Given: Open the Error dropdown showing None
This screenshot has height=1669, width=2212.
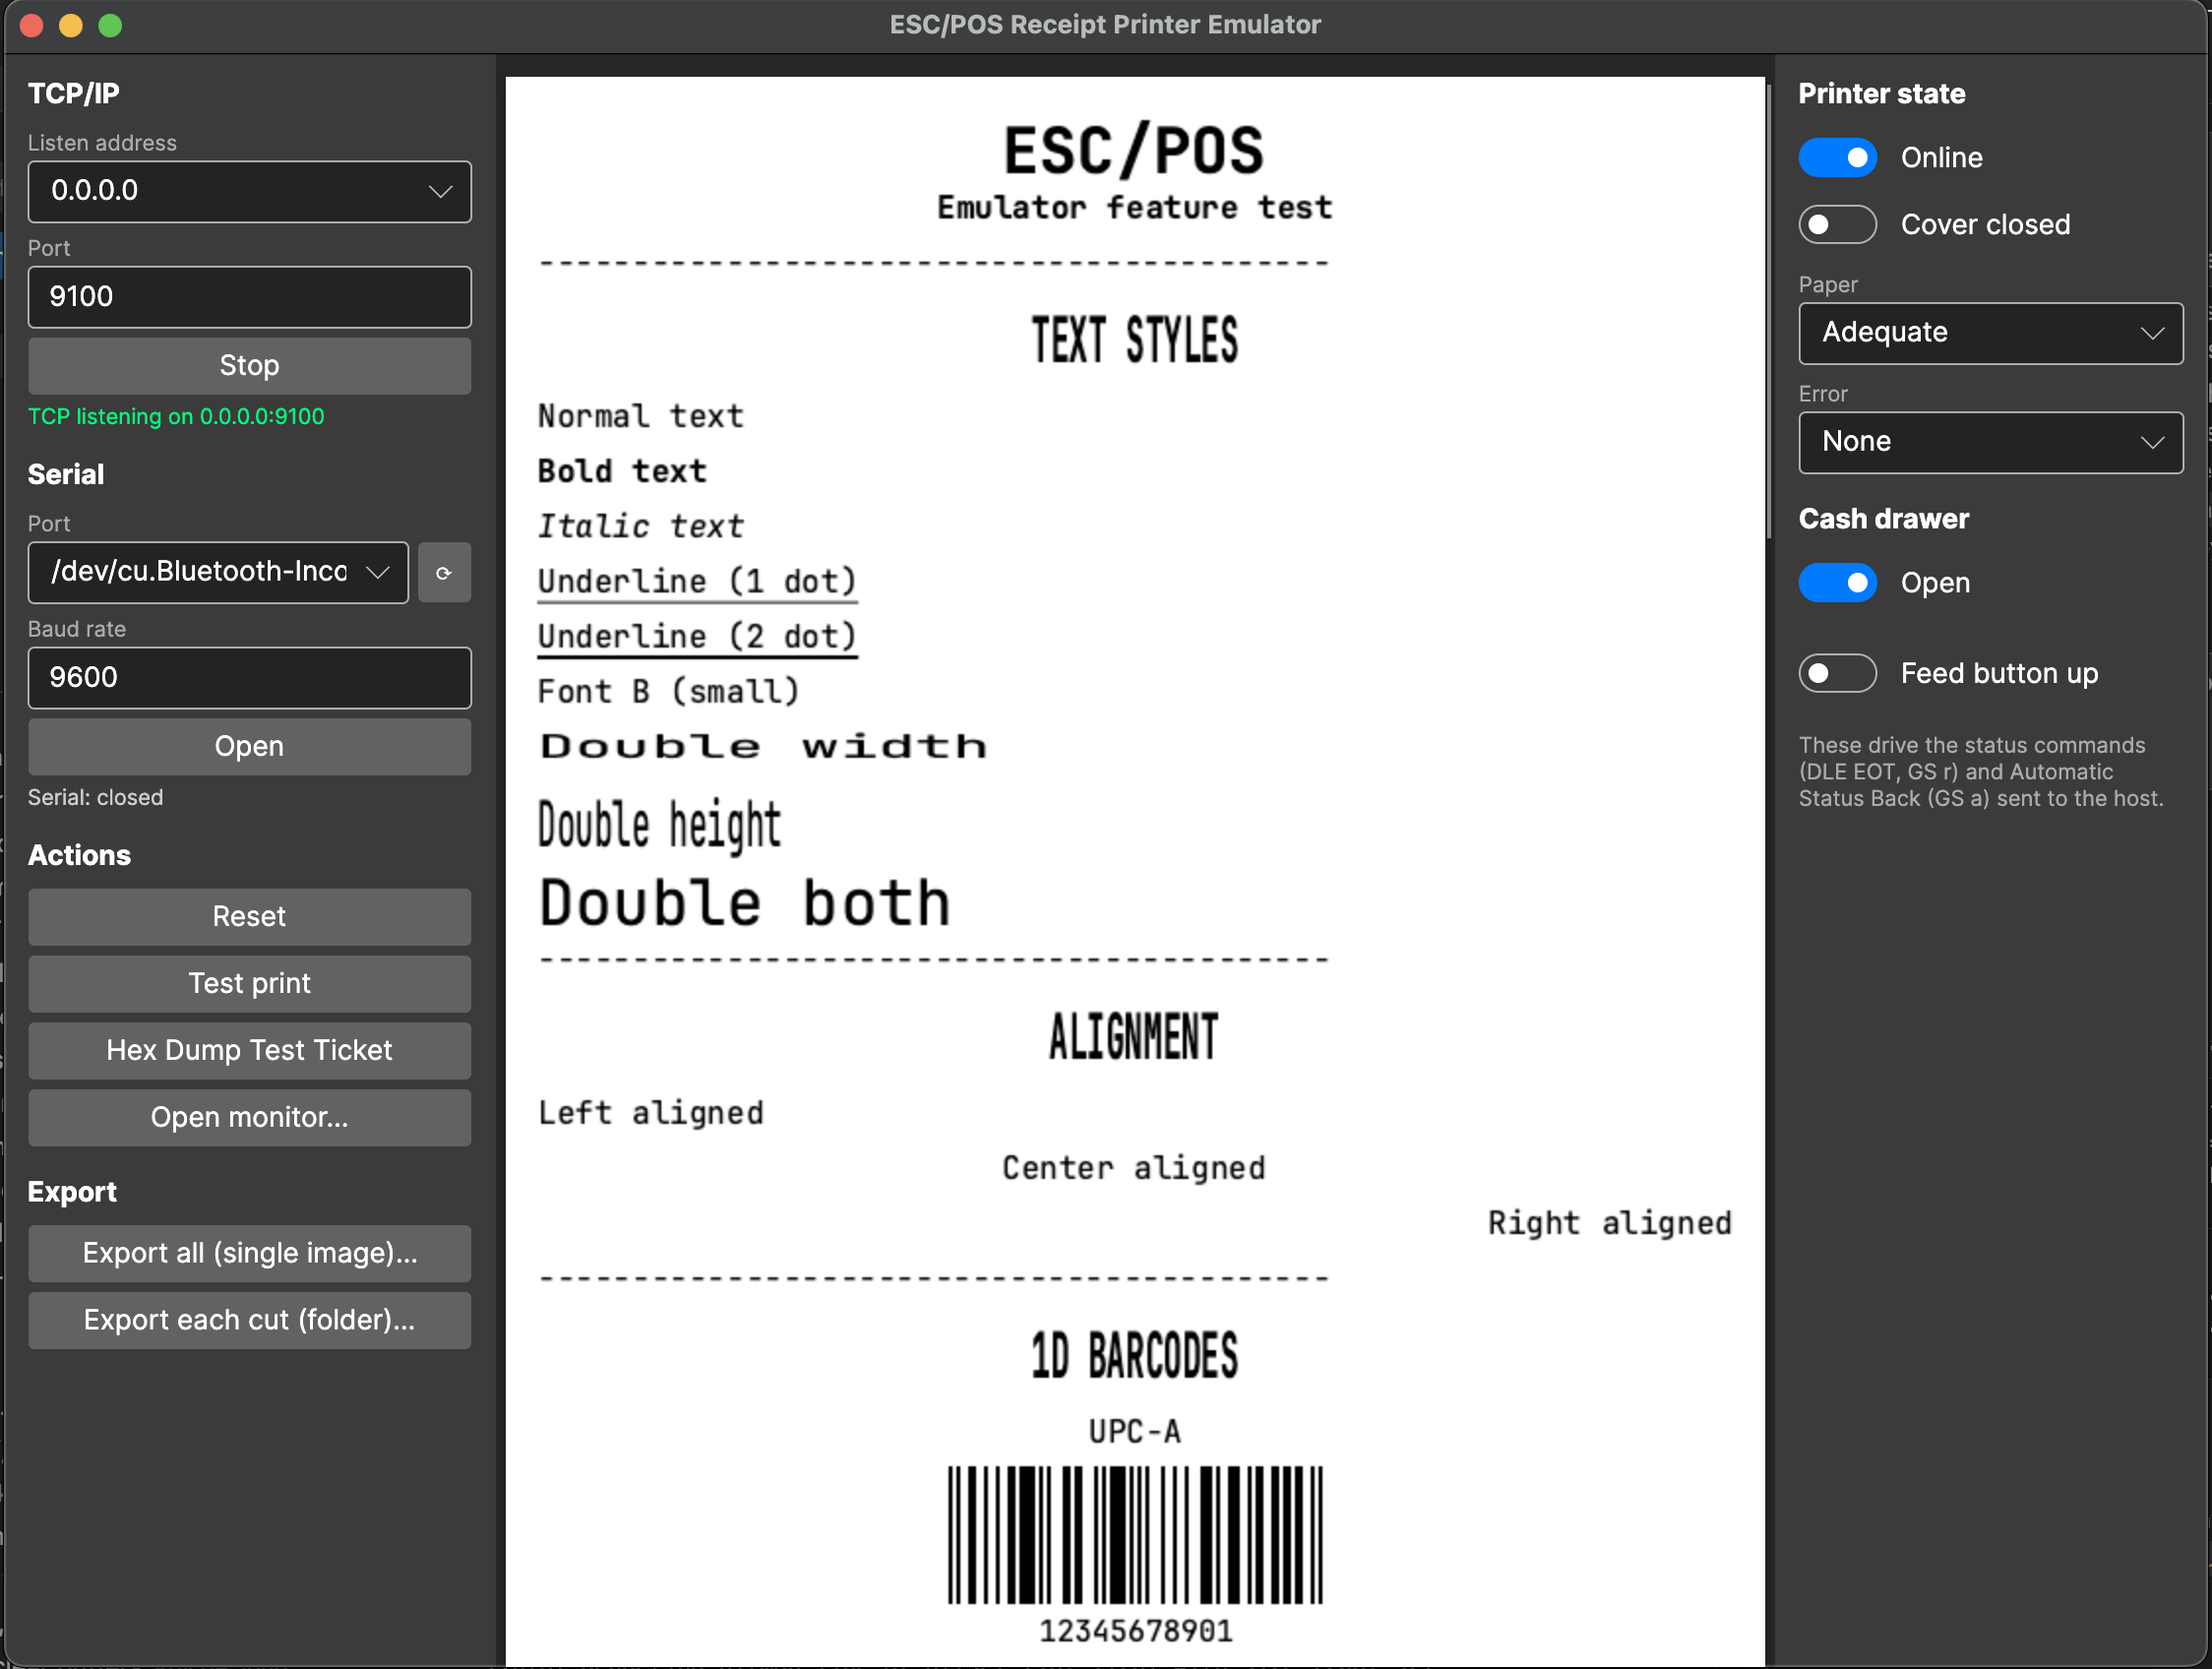Looking at the screenshot, I should click(1990, 442).
